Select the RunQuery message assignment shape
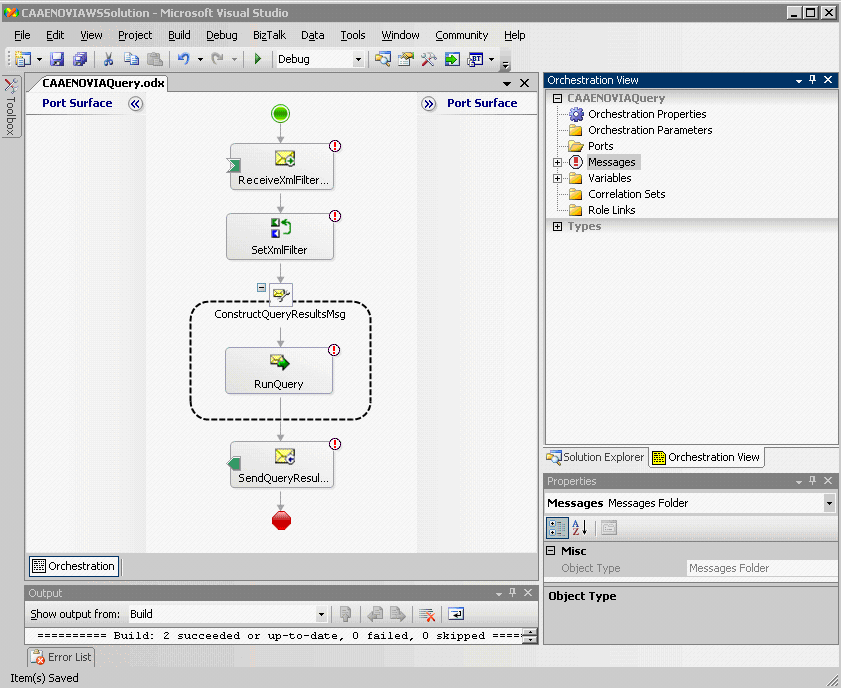 click(279, 371)
